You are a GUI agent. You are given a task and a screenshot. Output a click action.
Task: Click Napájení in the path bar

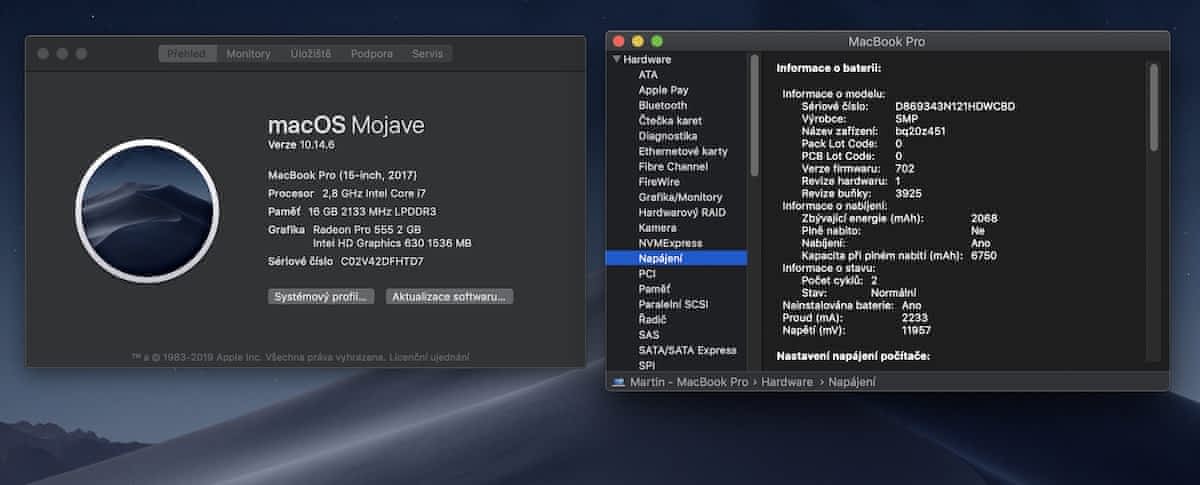point(851,382)
